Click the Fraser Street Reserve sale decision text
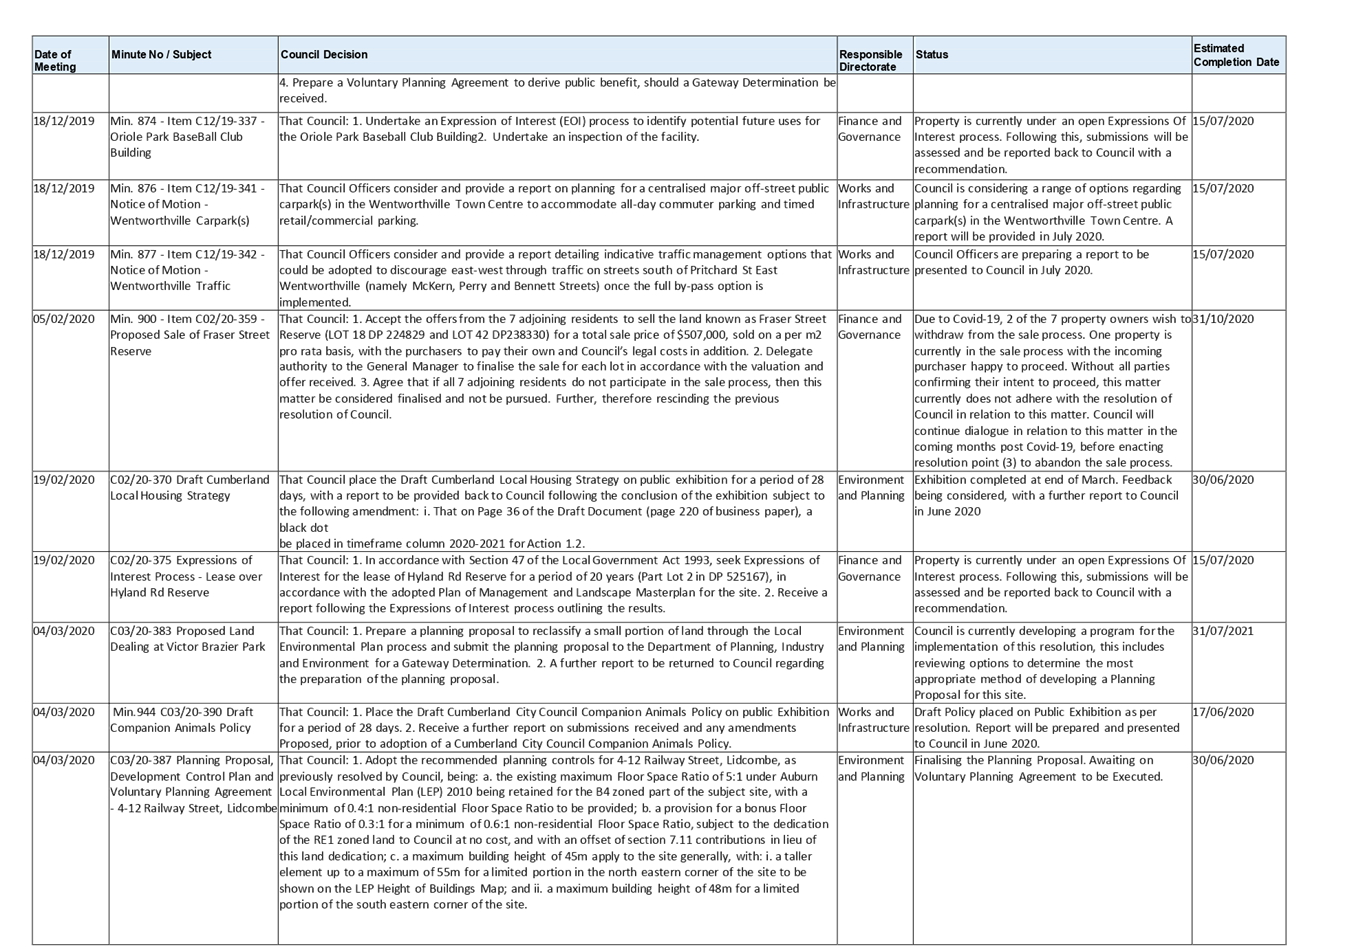 click(553, 367)
